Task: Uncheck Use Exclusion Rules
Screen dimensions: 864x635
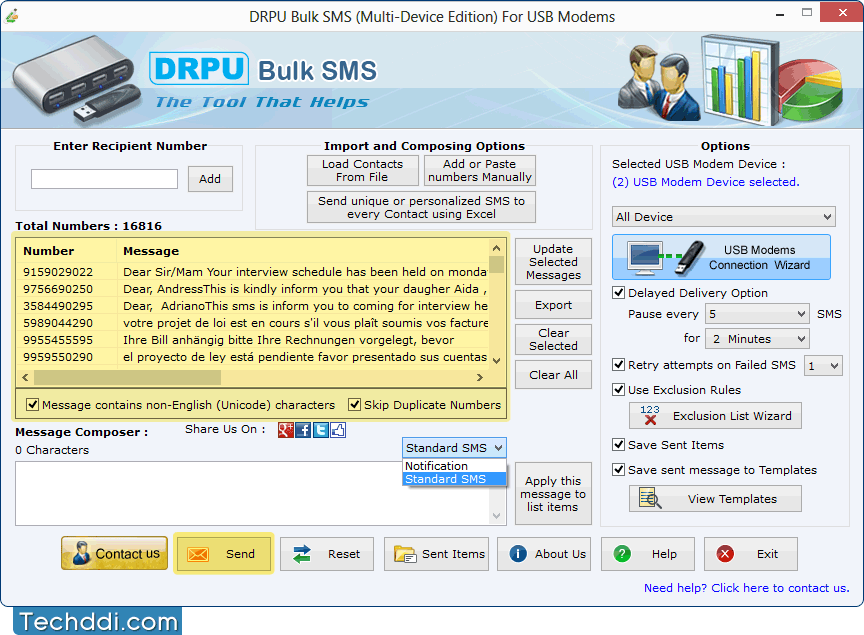Action: 618,390
